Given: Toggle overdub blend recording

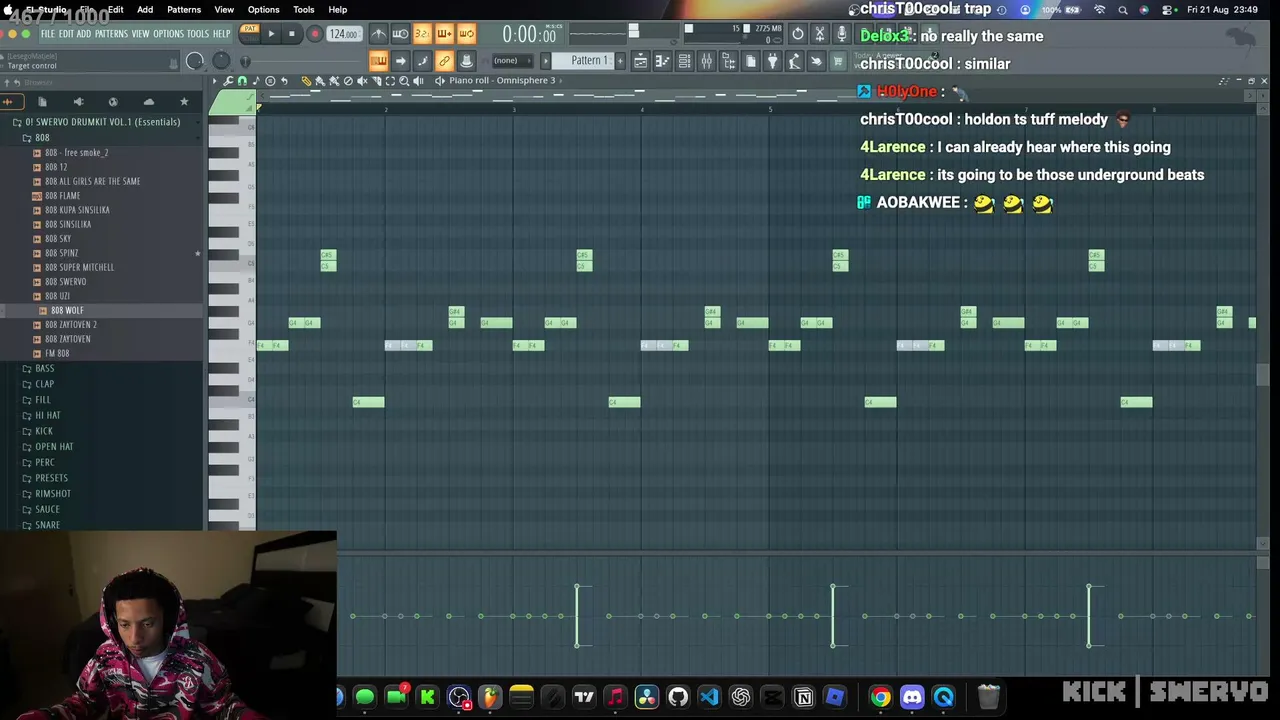Looking at the screenshot, I should click(x=444, y=34).
